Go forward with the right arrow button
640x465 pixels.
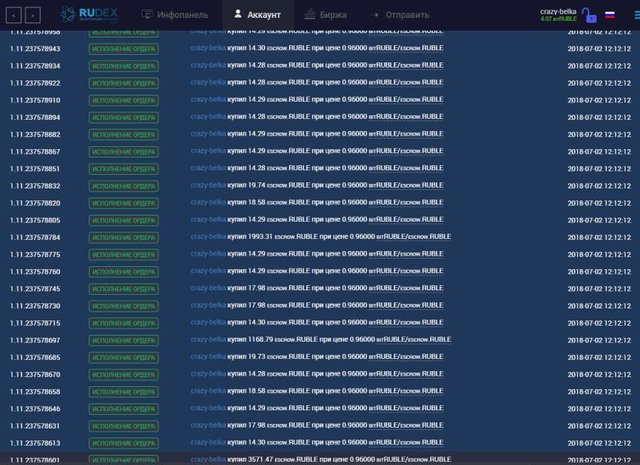pos(33,15)
